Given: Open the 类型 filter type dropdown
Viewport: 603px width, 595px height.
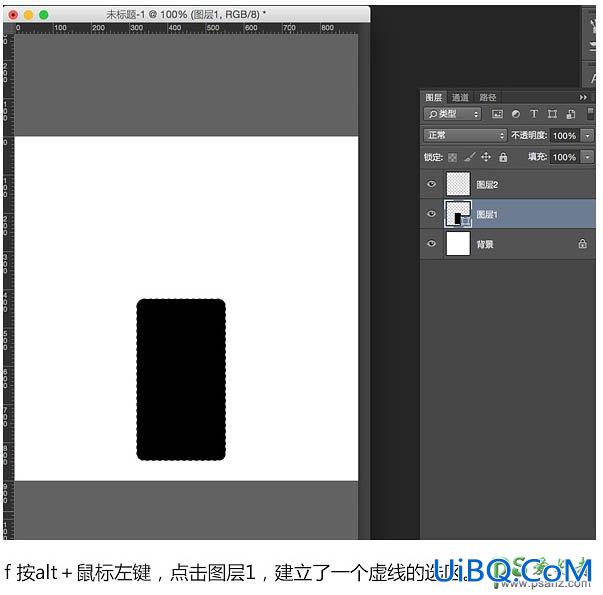Looking at the screenshot, I should click(453, 114).
